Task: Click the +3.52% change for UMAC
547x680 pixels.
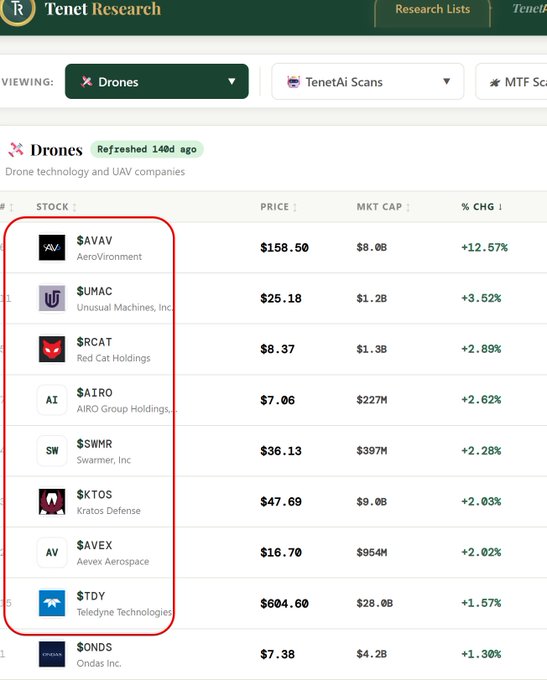Action: pos(481,298)
